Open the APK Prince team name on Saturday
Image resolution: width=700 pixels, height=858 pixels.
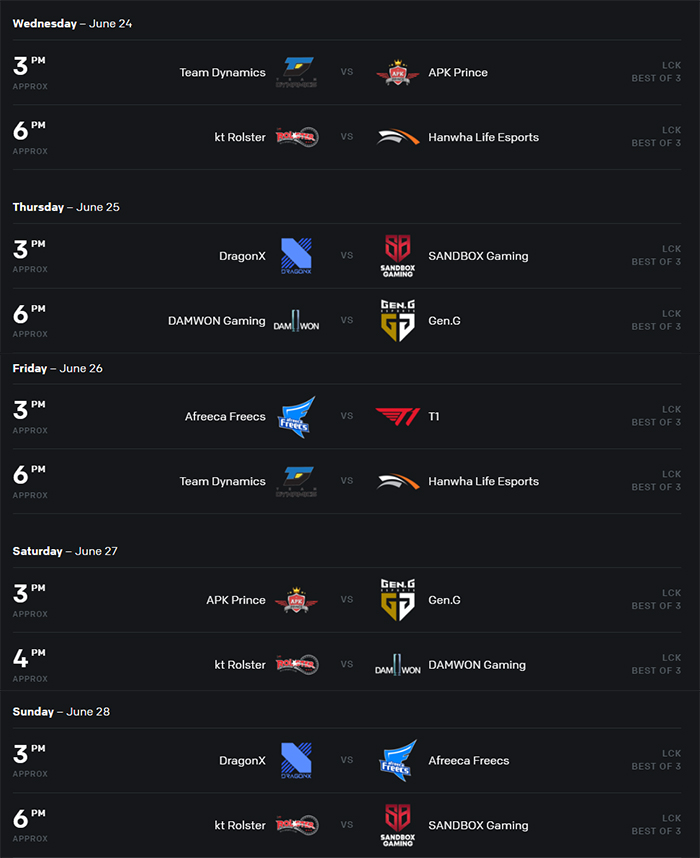(236, 600)
